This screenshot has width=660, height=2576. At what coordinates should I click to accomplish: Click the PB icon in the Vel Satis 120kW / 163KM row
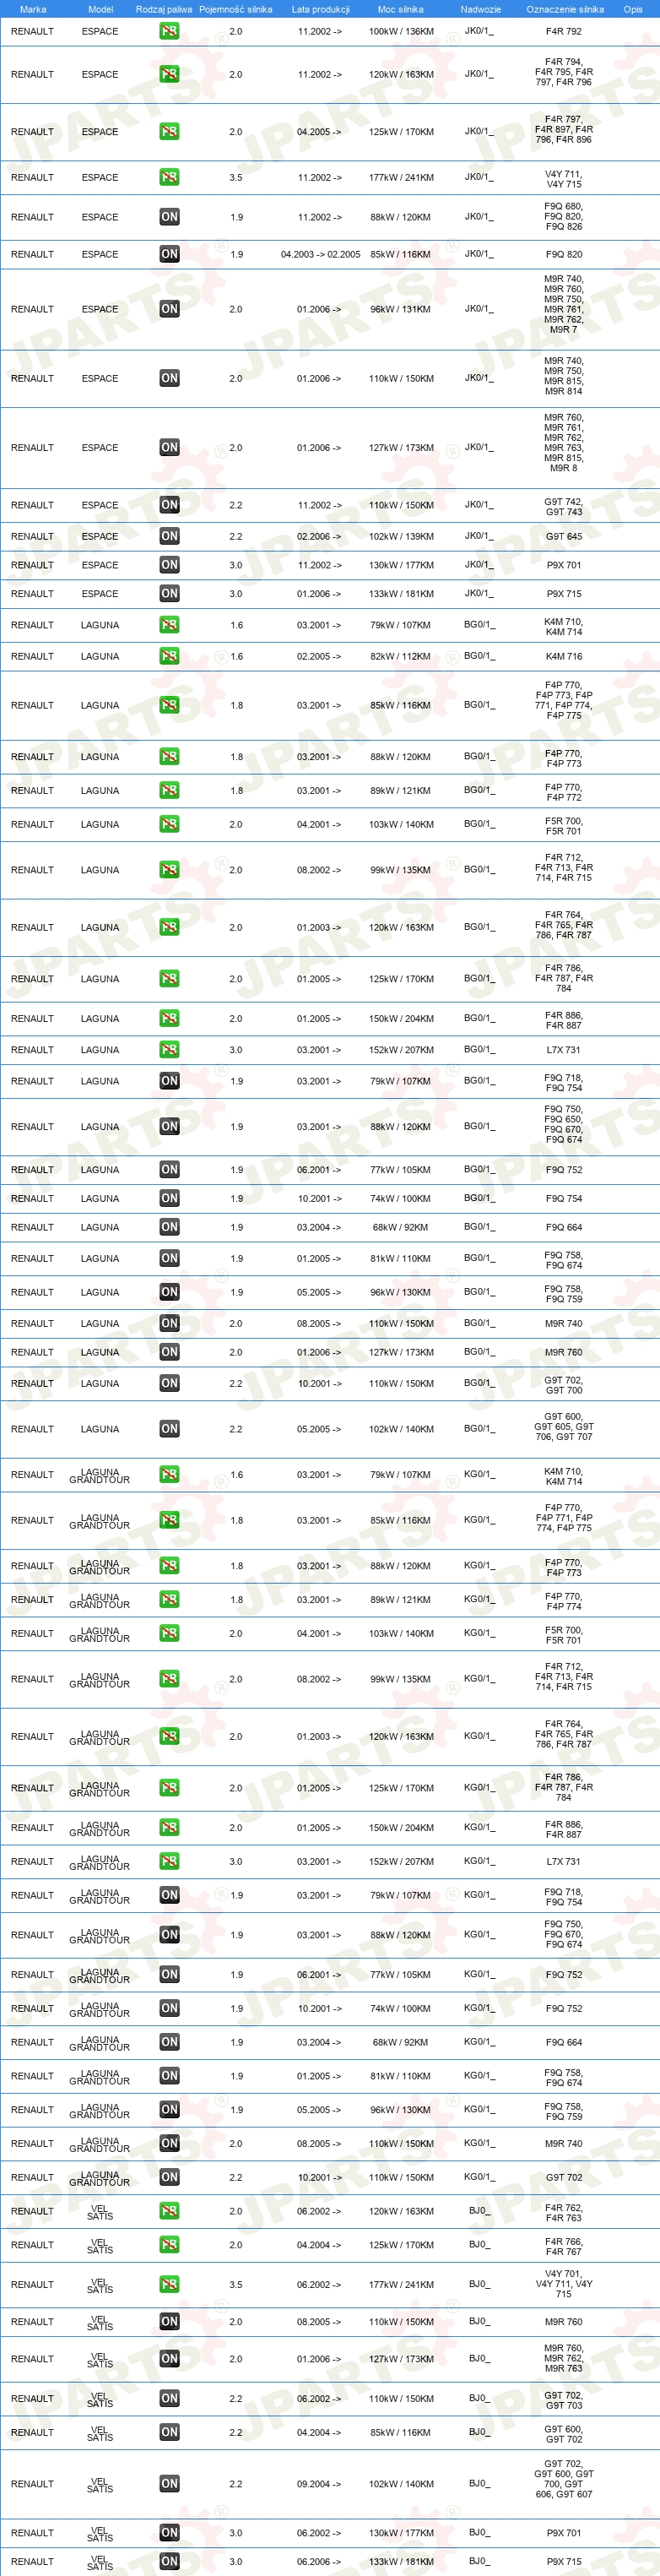[x=169, y=2211]
